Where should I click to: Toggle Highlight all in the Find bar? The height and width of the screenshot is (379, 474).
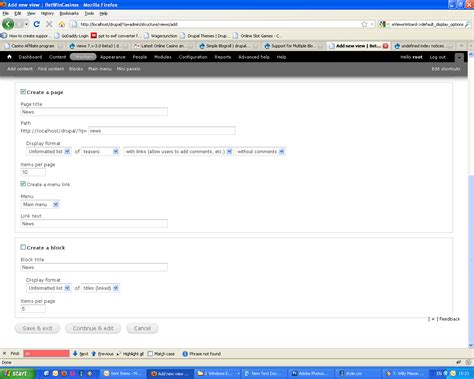tap(130, 354)
